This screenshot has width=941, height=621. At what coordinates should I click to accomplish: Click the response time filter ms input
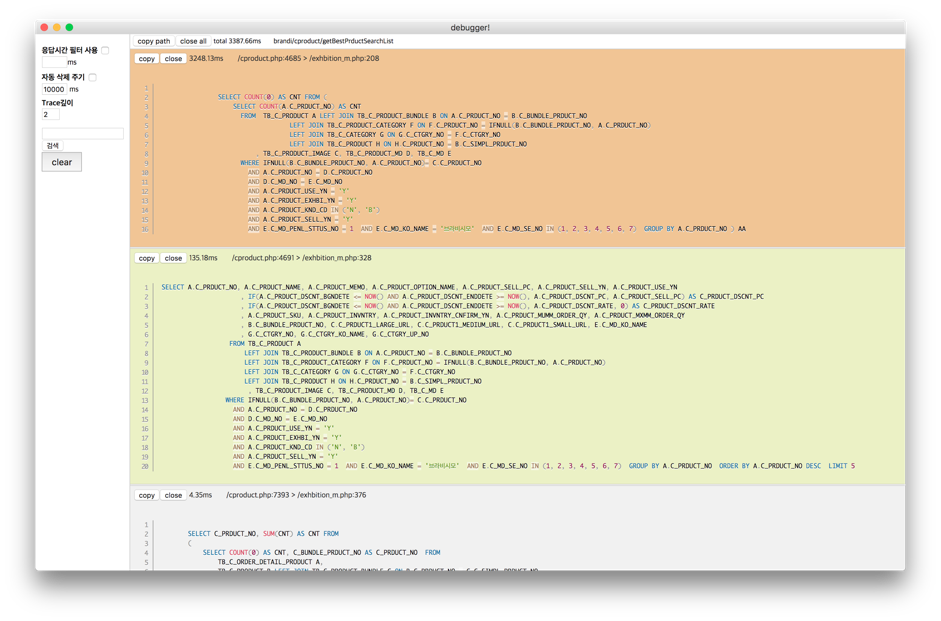coord(54,62)
